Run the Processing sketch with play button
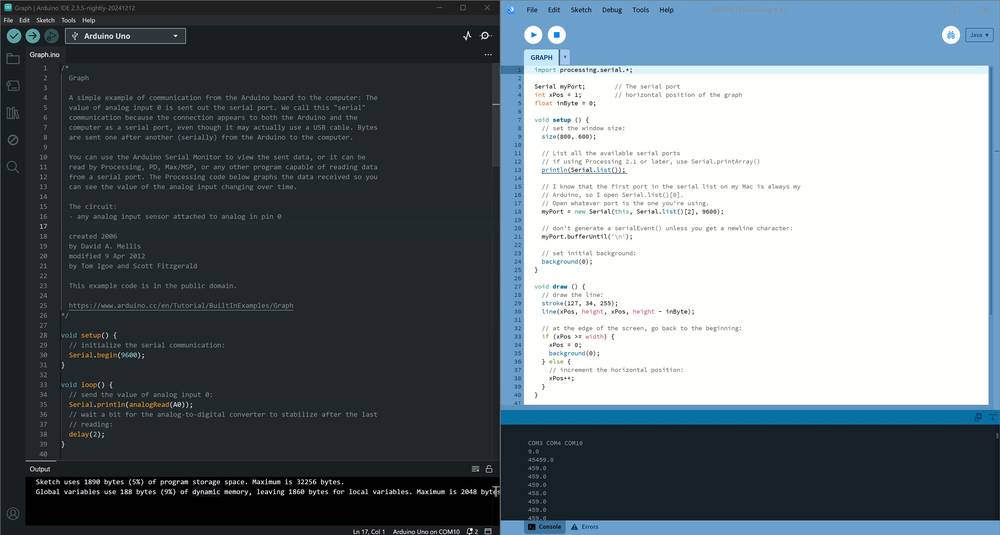This screenshot has height=535, width=1000. (x=533, y=35)
